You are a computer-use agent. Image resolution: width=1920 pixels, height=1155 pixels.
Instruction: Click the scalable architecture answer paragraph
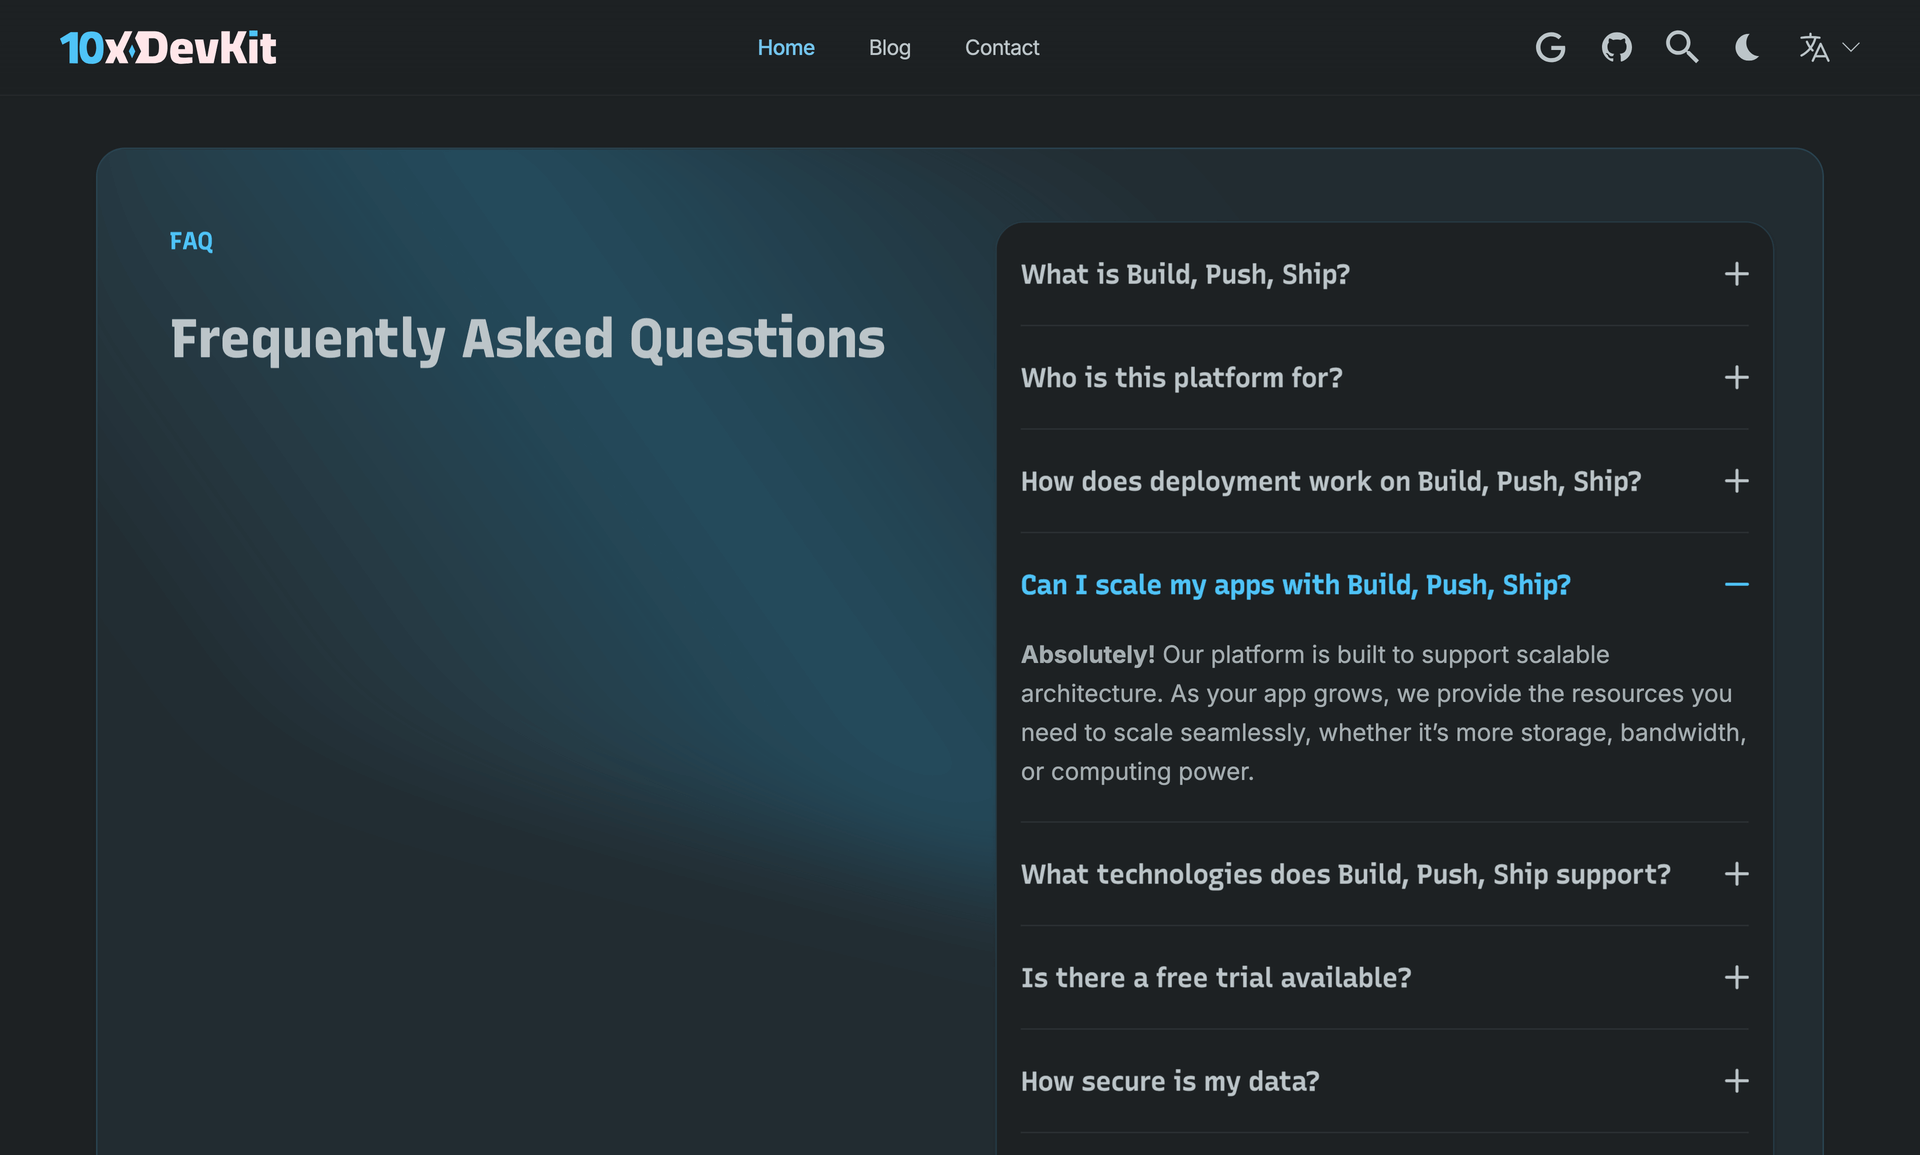tap(1384, 713)
